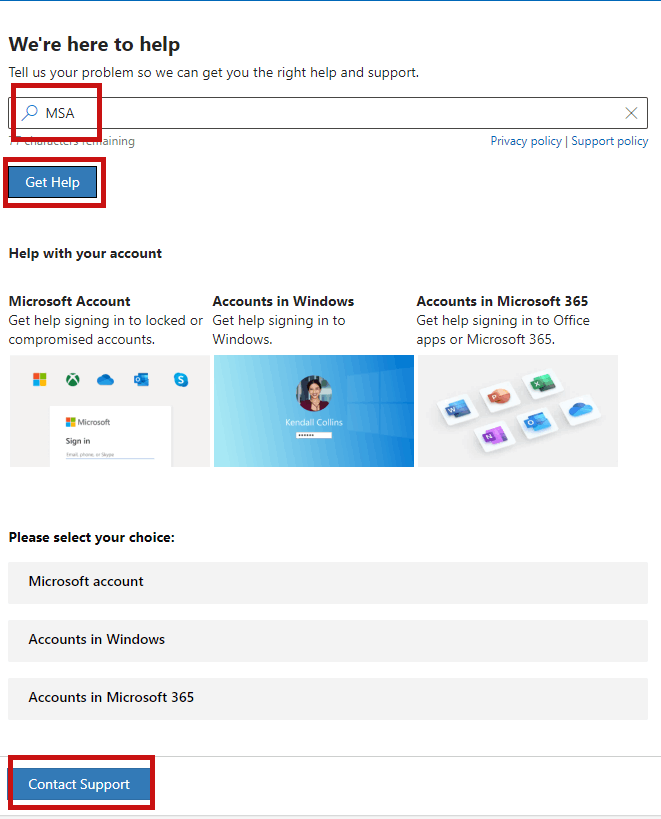Click the Get Help button
This screenshot has width=661, height=819.
pos(52,182)
